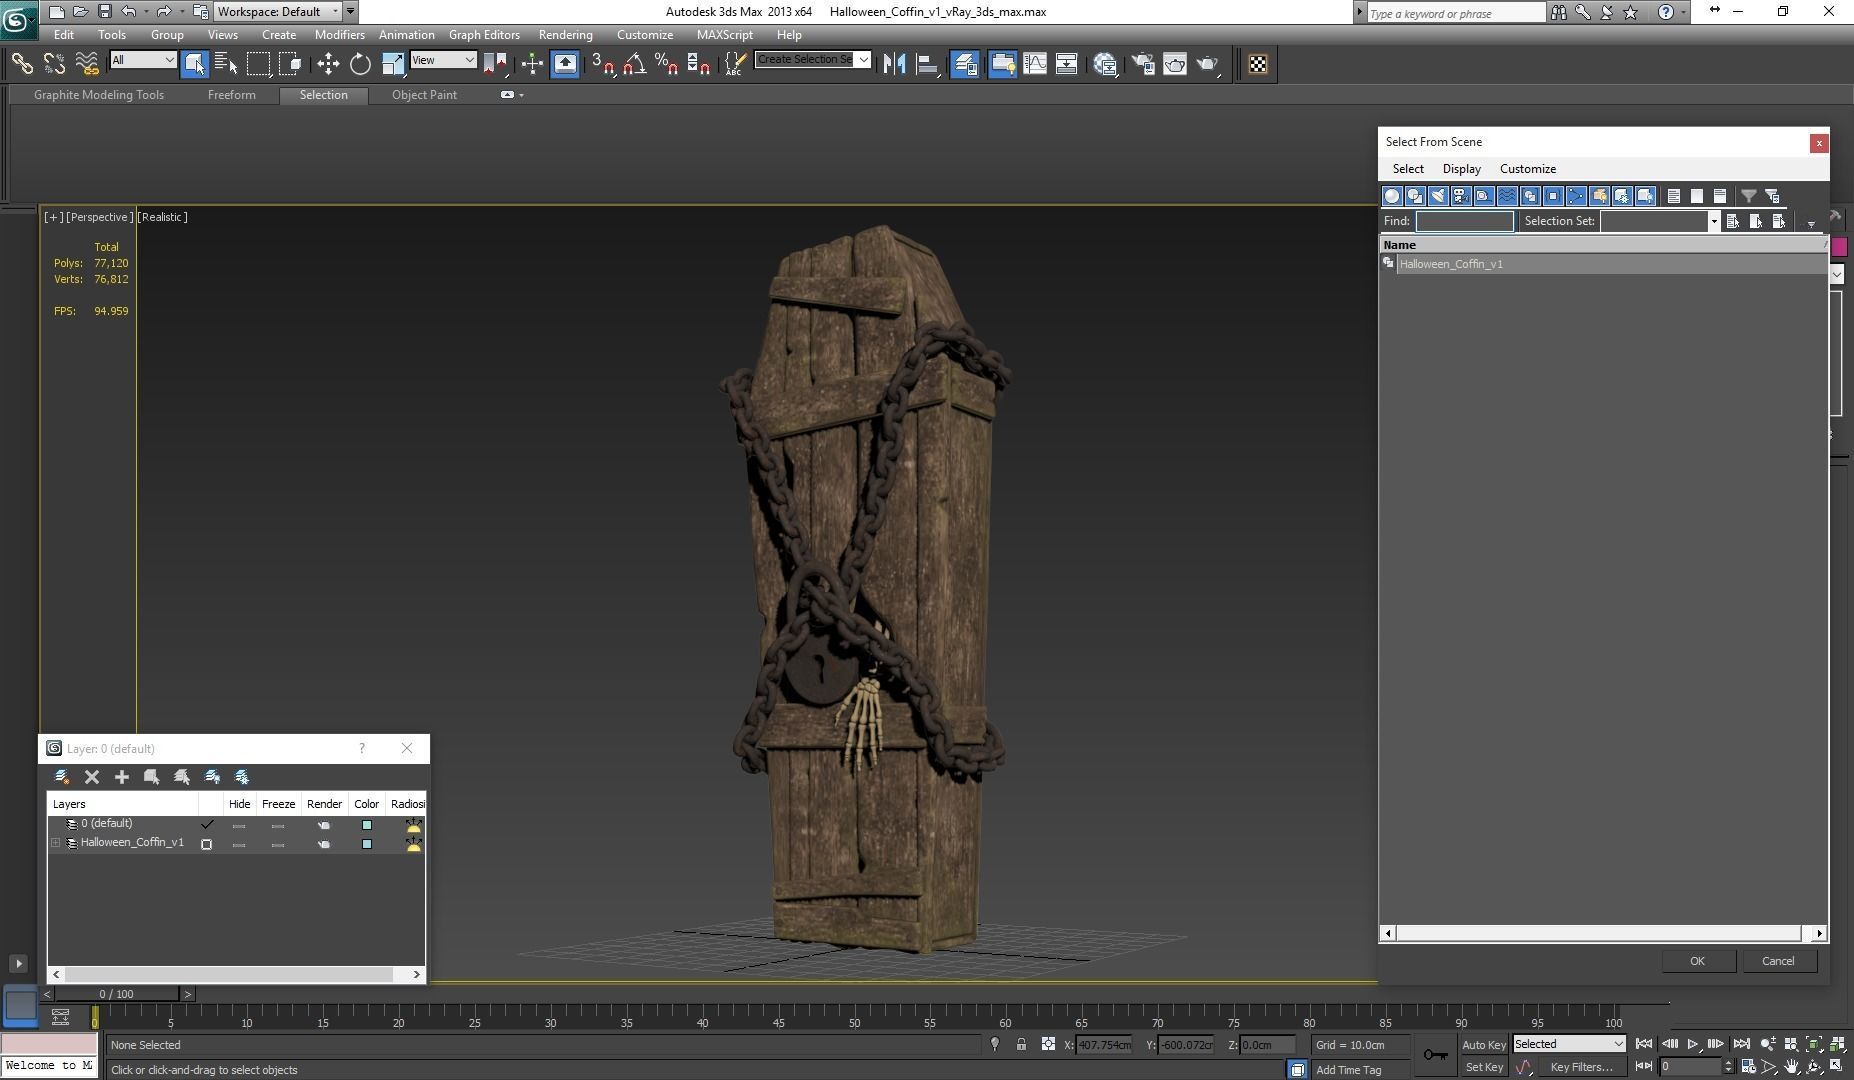Screen dimensions: 1854x1080
Task: Open the Selected key filter dropdown
Action: point(1568,1044)
